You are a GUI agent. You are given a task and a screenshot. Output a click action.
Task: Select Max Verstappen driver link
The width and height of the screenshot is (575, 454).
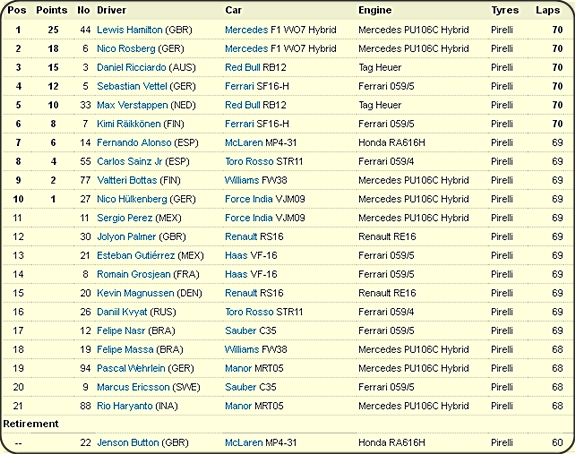[x=132, y=105]
